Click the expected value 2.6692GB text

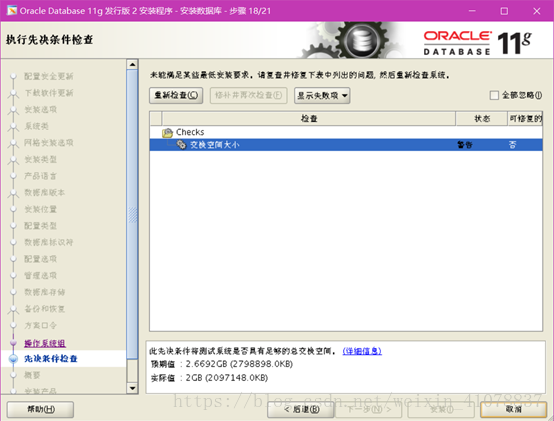coord(239,364)
